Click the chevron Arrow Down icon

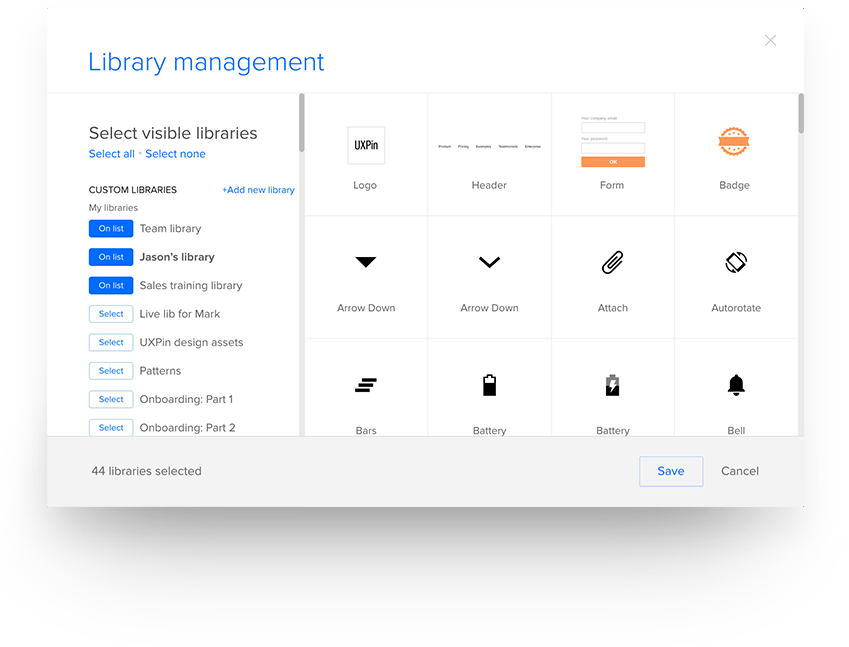click(489, 262)
